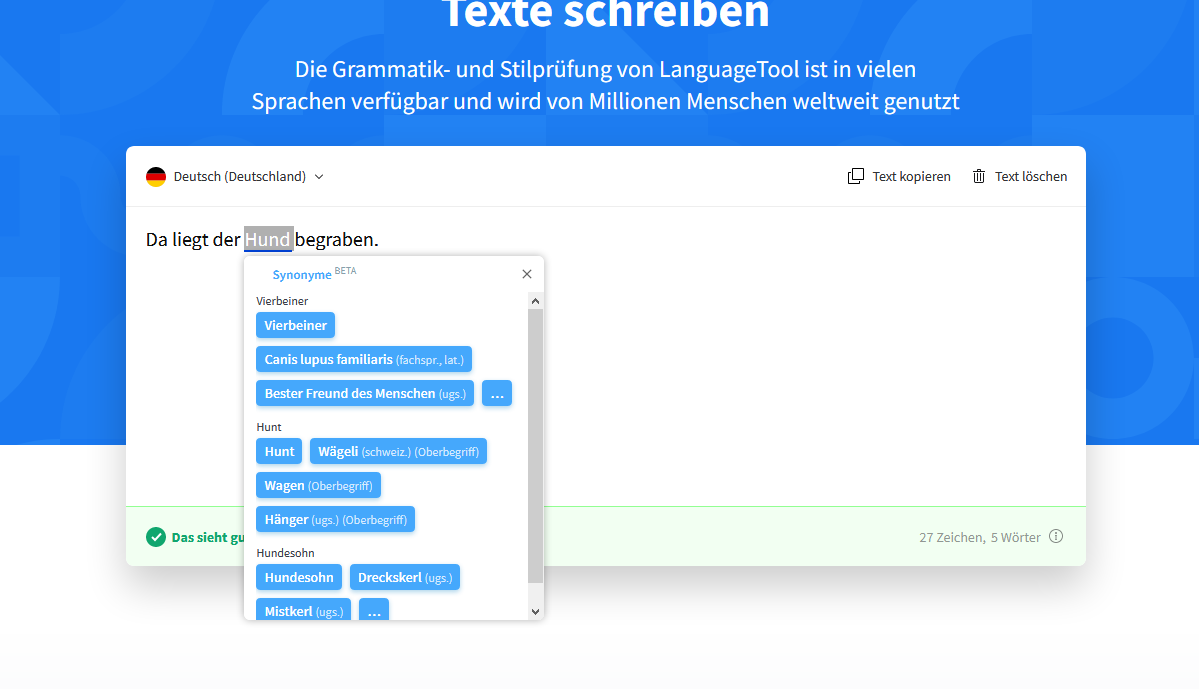Screen dimensions: 1199x689
Task: Click the Text löschen label
Action: coord(1031,177)
